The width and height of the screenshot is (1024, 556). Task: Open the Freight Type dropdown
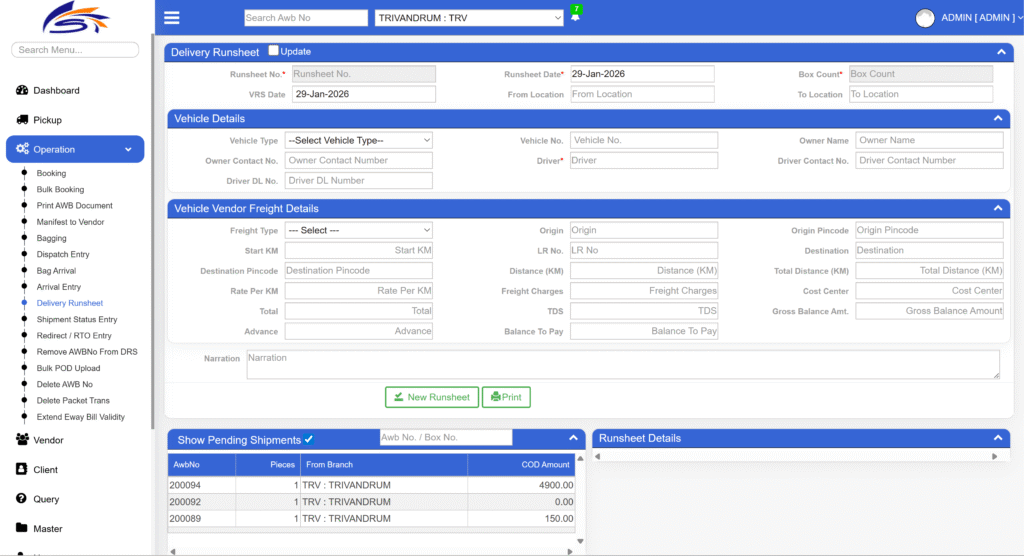[358, 231]
